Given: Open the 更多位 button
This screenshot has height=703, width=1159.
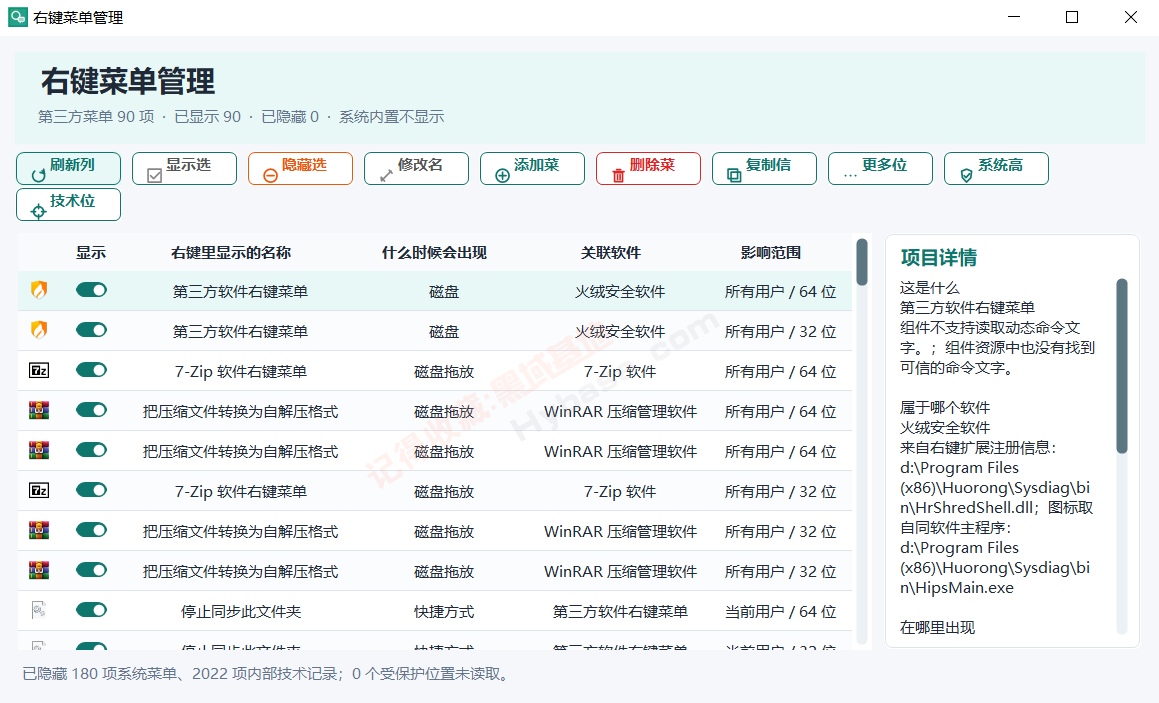Looking at the screenshot, I should pyautogui.click(x=881, y=169).
